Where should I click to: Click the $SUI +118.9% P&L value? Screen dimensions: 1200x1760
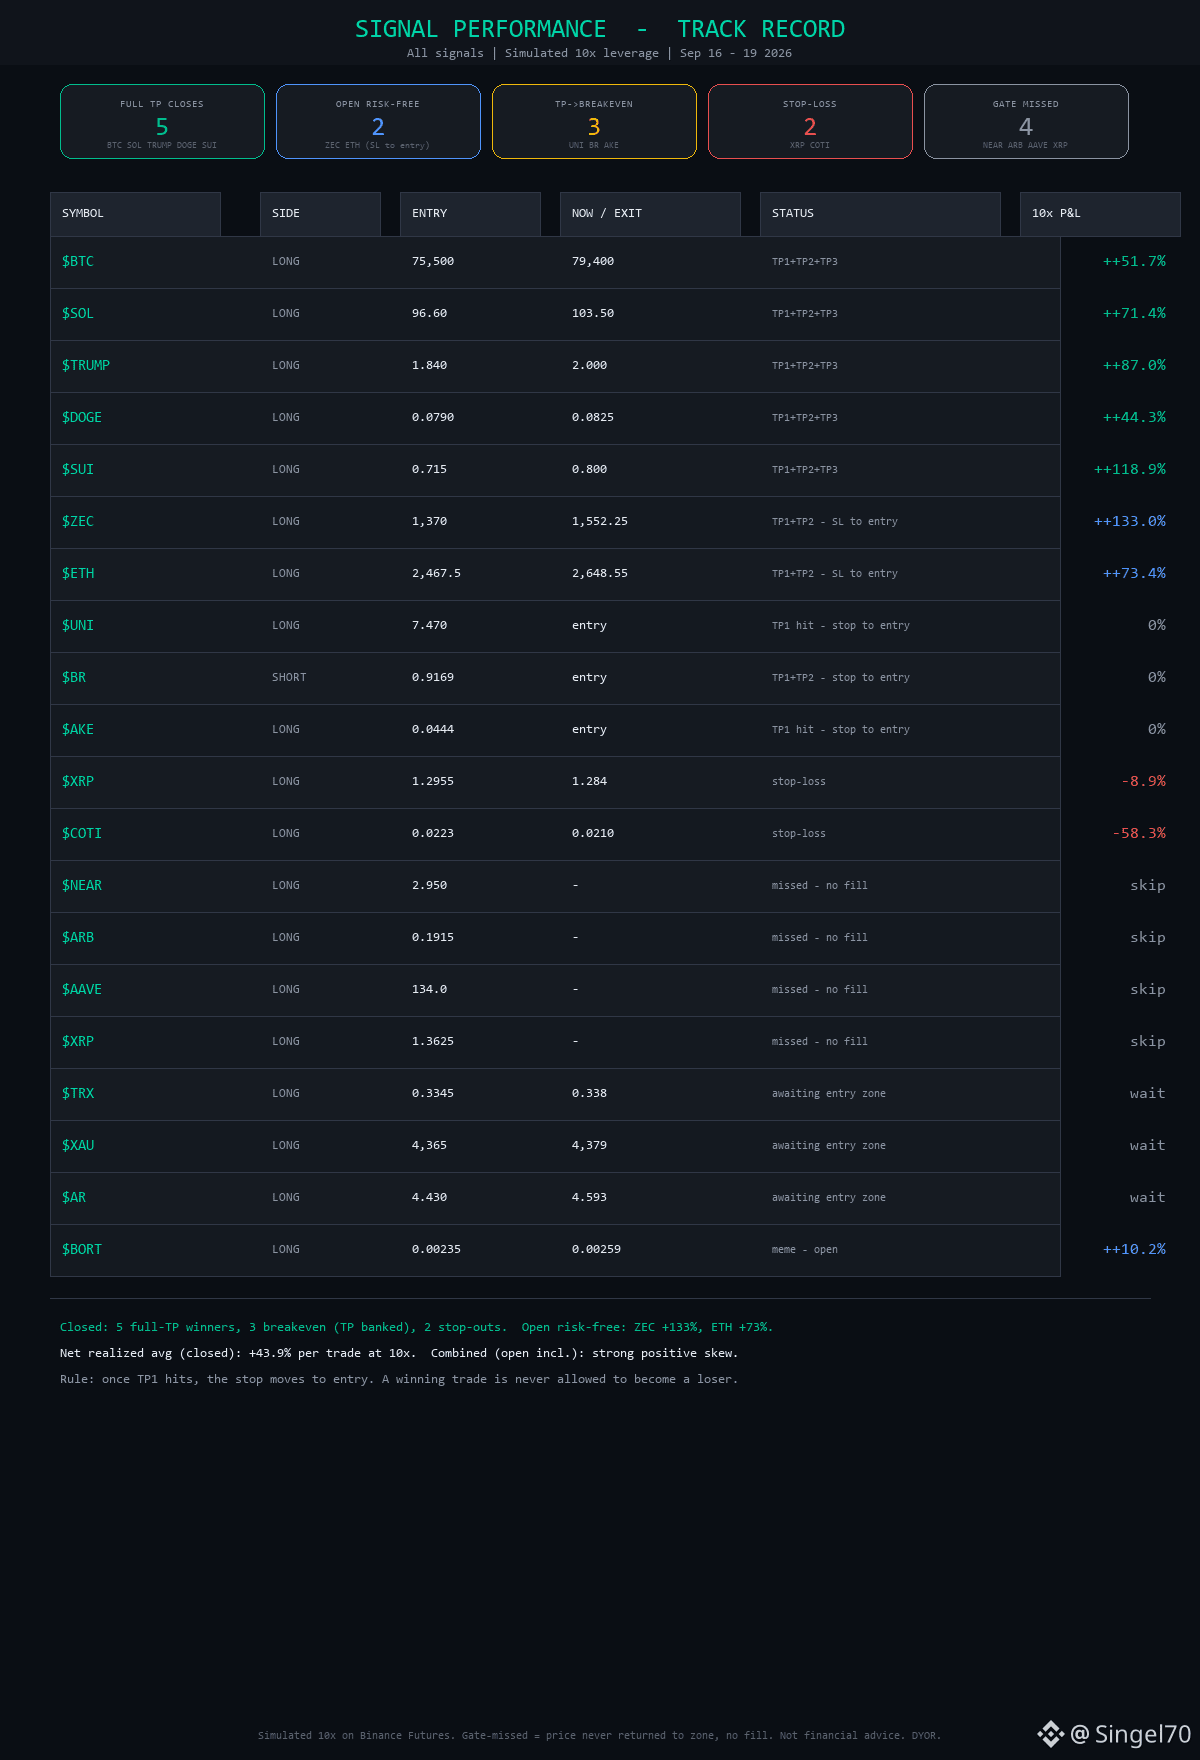click(1130, 469)
